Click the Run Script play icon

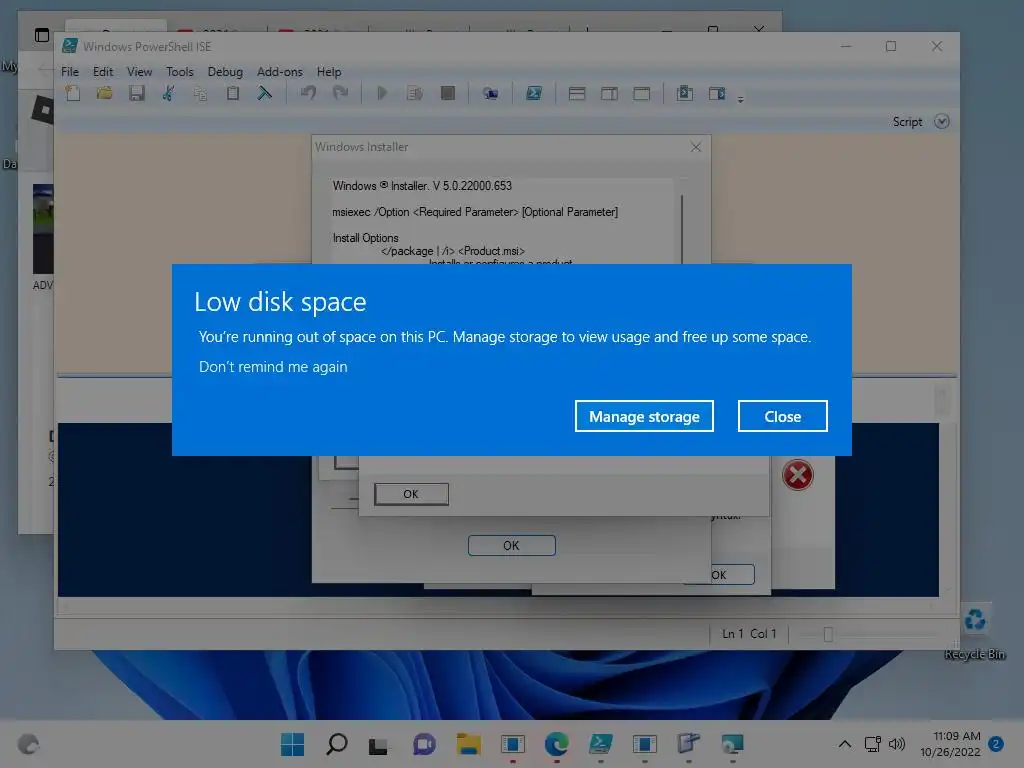pyautogui.click(x=382, y=93)
